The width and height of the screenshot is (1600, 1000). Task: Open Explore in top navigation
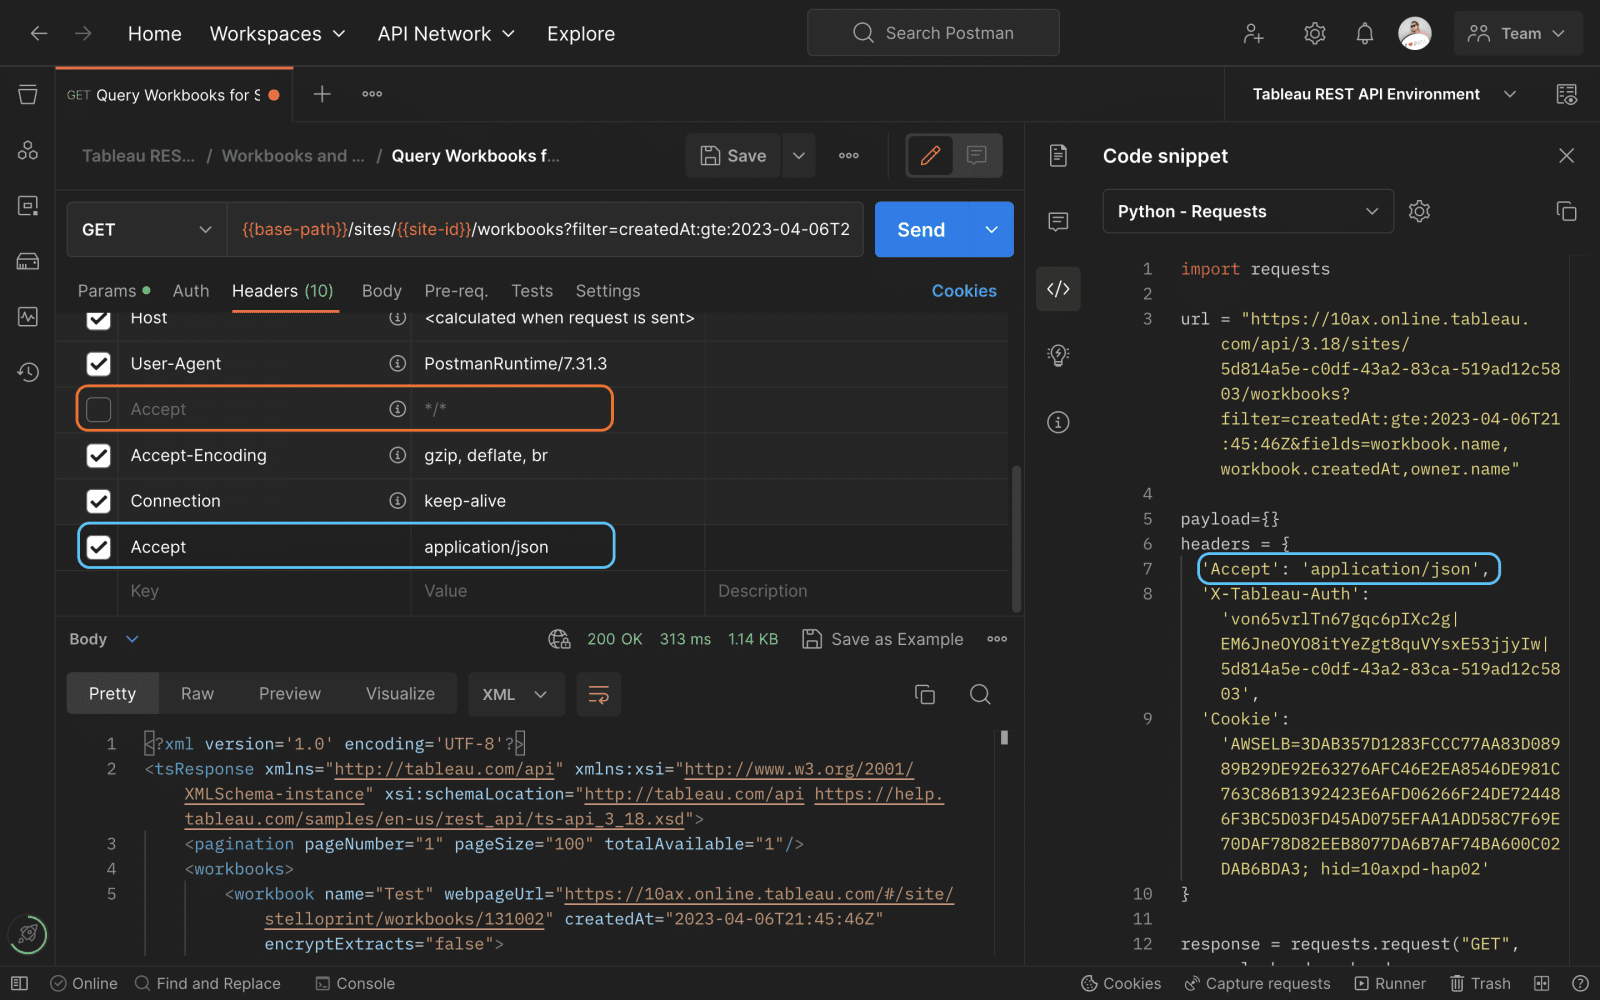click(x=581, y=34)
